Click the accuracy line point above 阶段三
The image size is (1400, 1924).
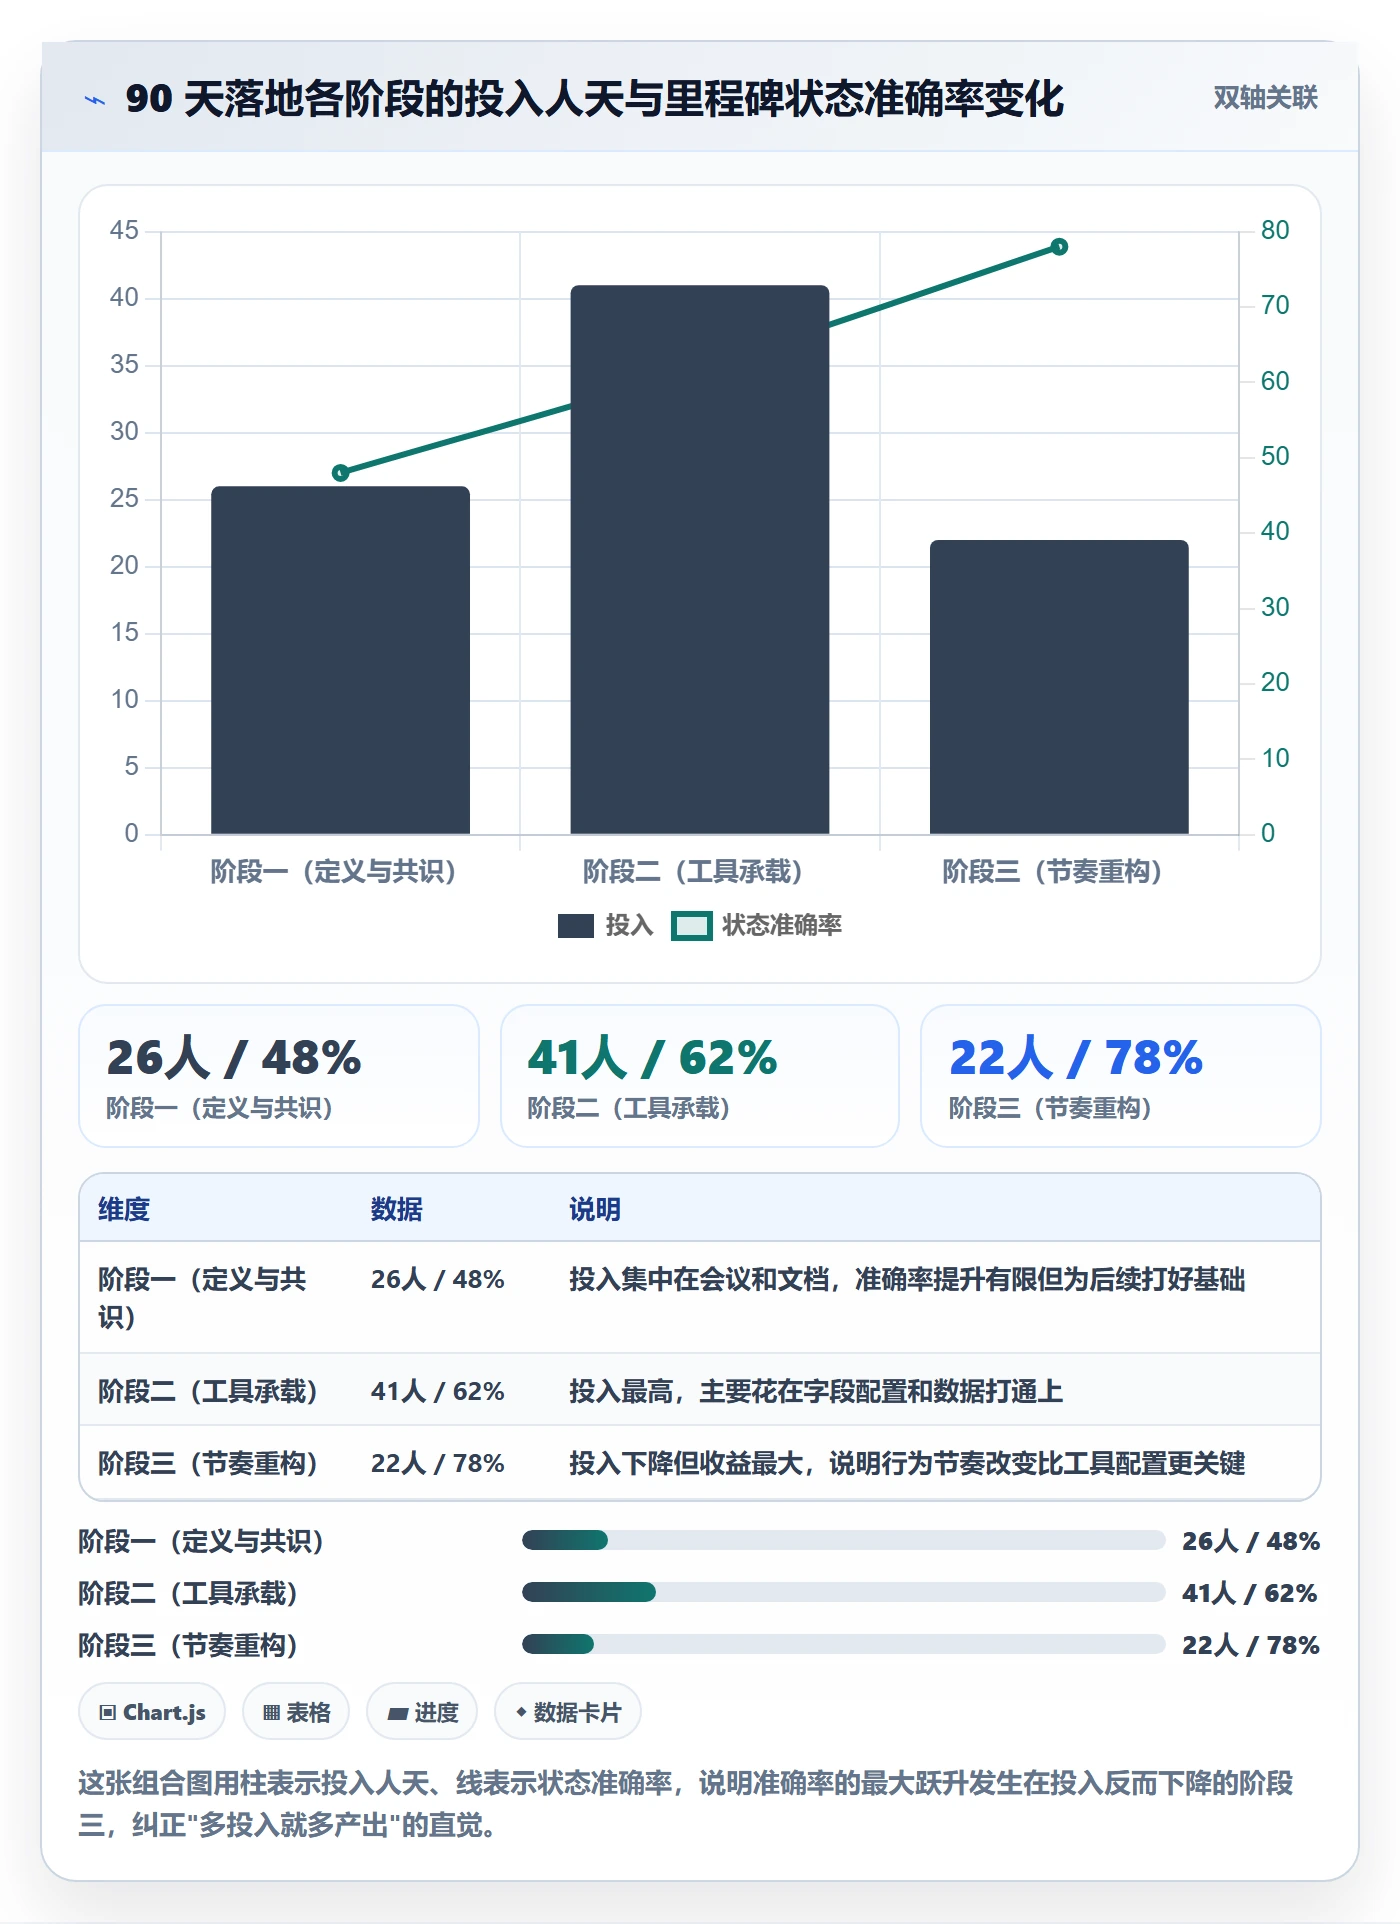tap(1059, 246)
